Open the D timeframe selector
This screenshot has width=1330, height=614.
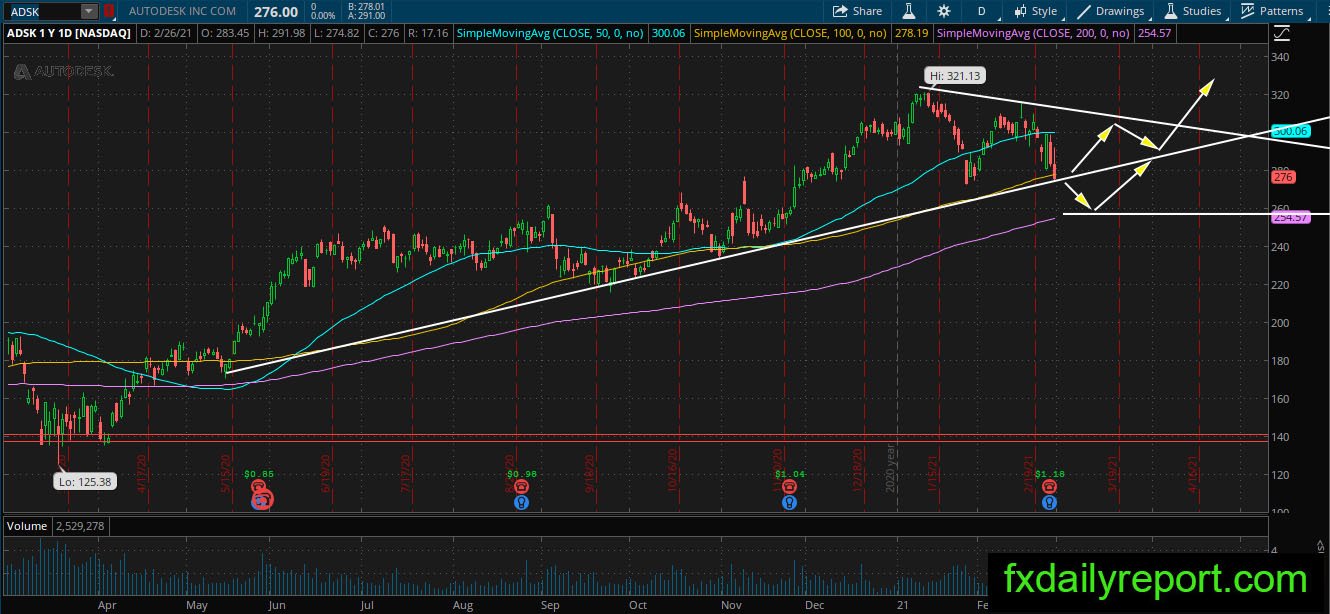click(982, 11)
